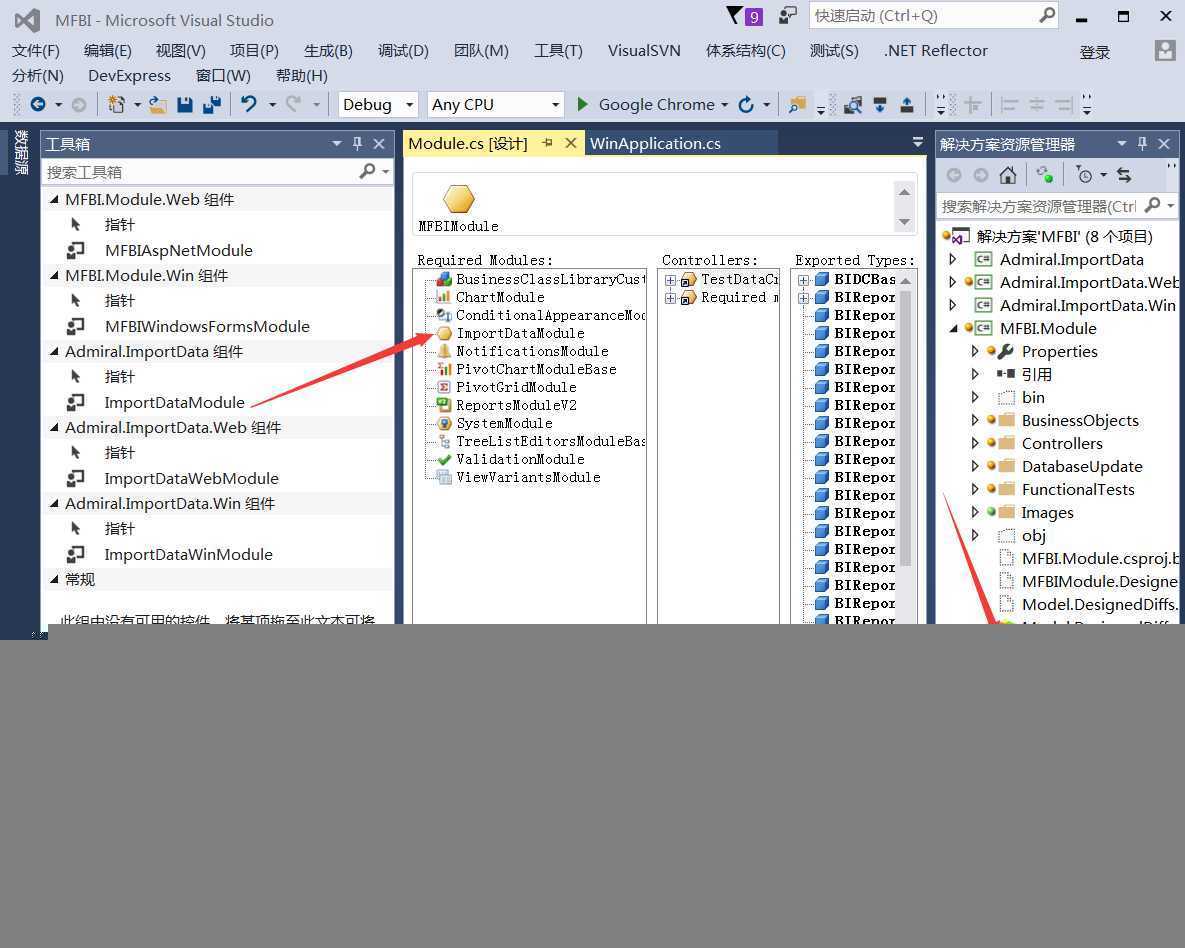Screen dimensions: 1185x948
Task: Open the Controllers folder in Solution Explorer
Action: coord(1061,444)
